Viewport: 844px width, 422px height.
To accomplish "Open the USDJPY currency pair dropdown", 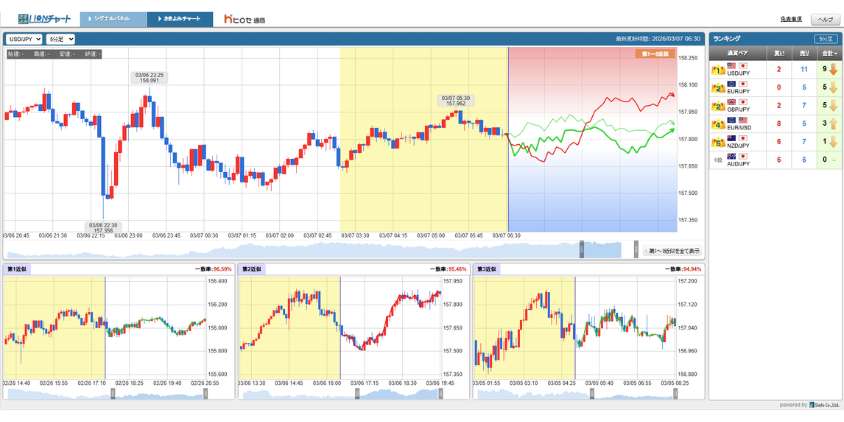I will coord(24,39).
